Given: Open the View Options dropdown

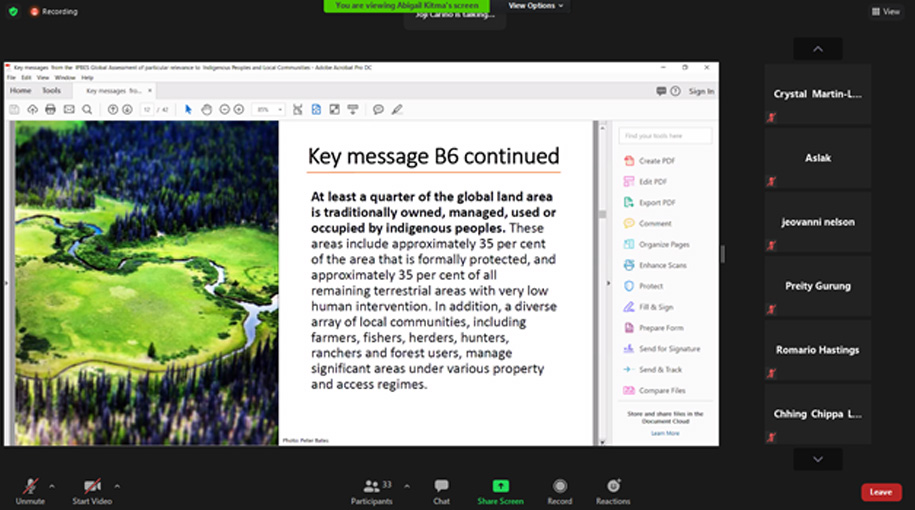Looking at the screenshot, I should coord(536,6).
